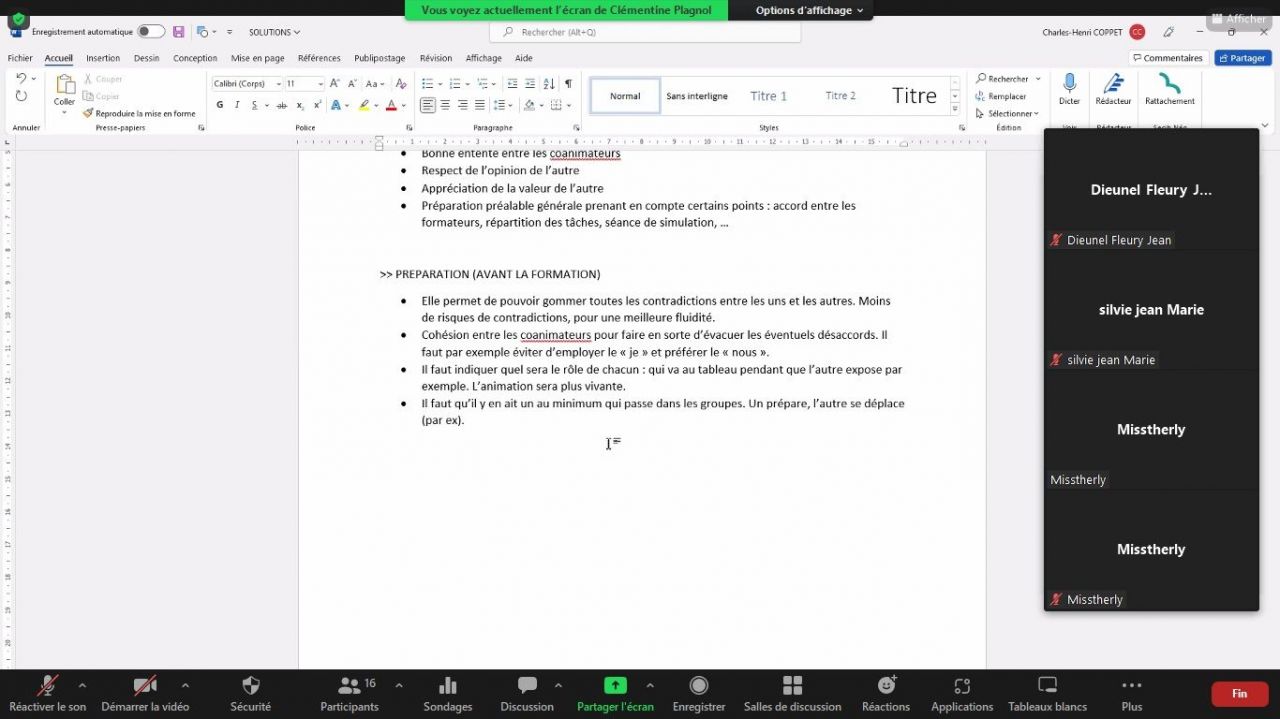Viewport: 1280px width, 719px height.
Task: Switch to the Insertion tab
Action: click(103, 58)
